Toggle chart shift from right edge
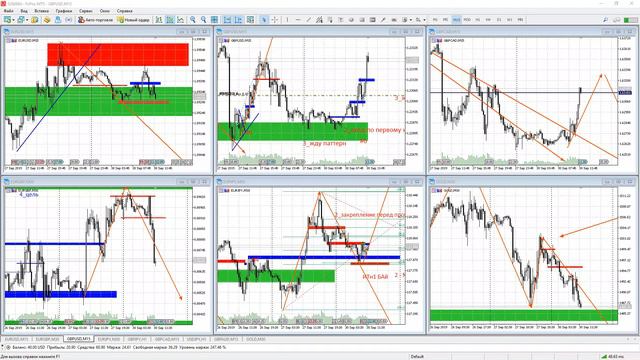This screenshot has height=360, width=640. point(239,20)
